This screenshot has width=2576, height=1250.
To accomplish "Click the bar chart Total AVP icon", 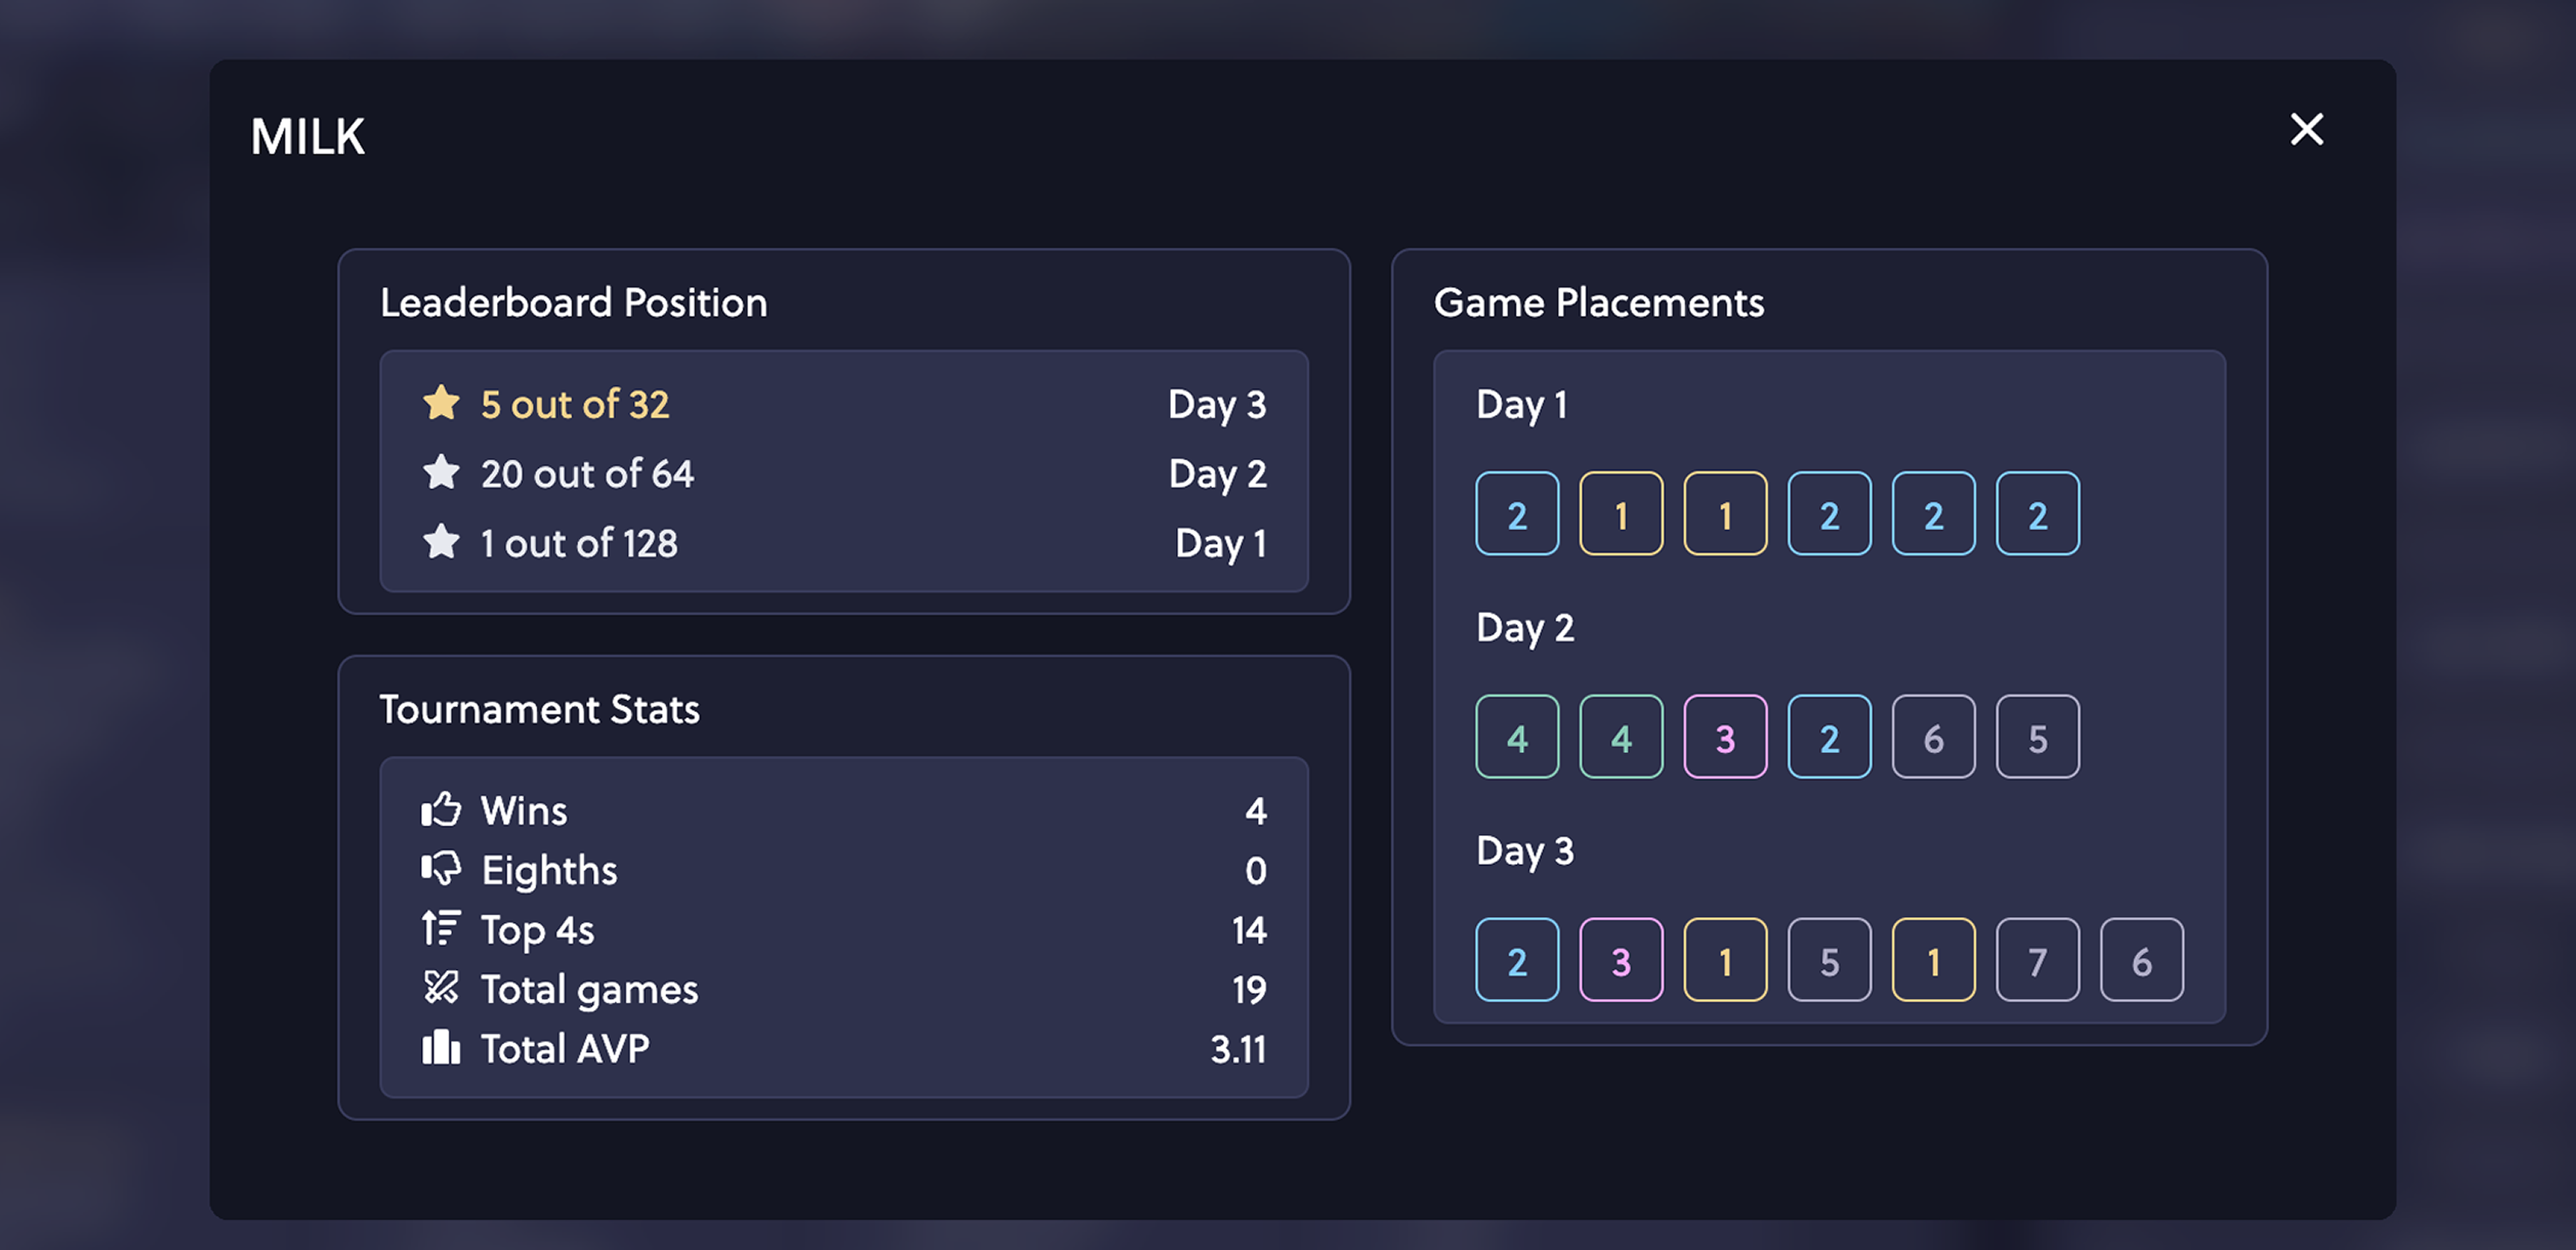I will point(441,1047).
